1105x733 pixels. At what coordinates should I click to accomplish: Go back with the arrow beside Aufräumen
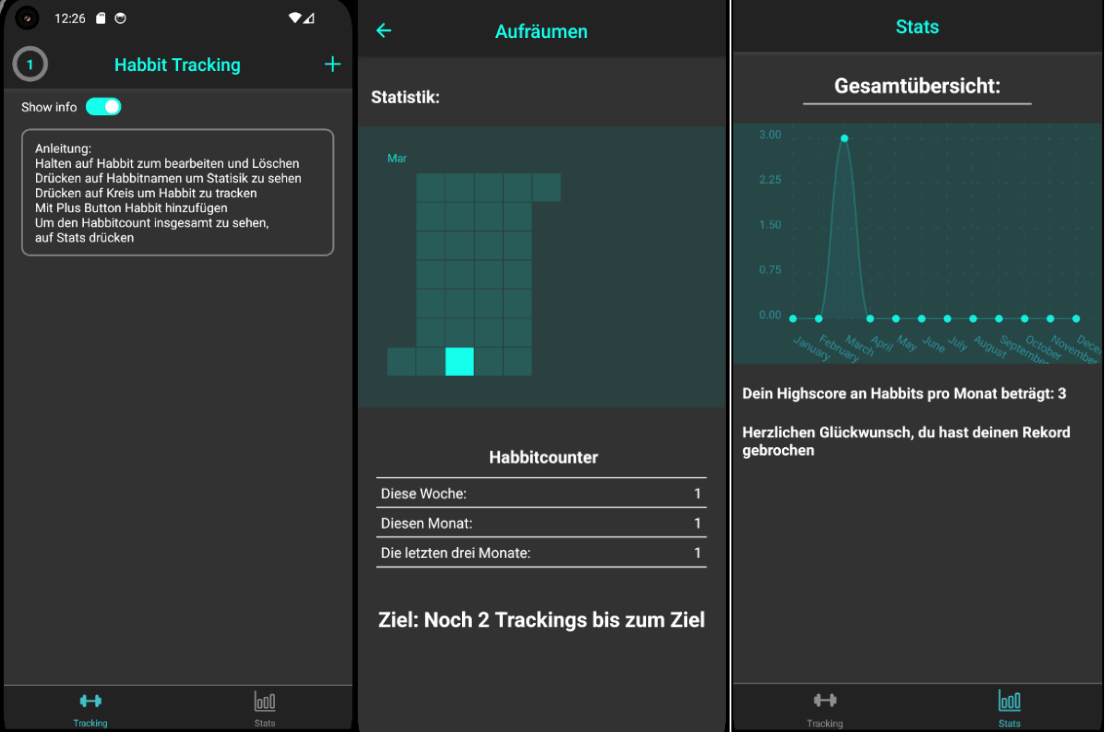click(383, 30)
